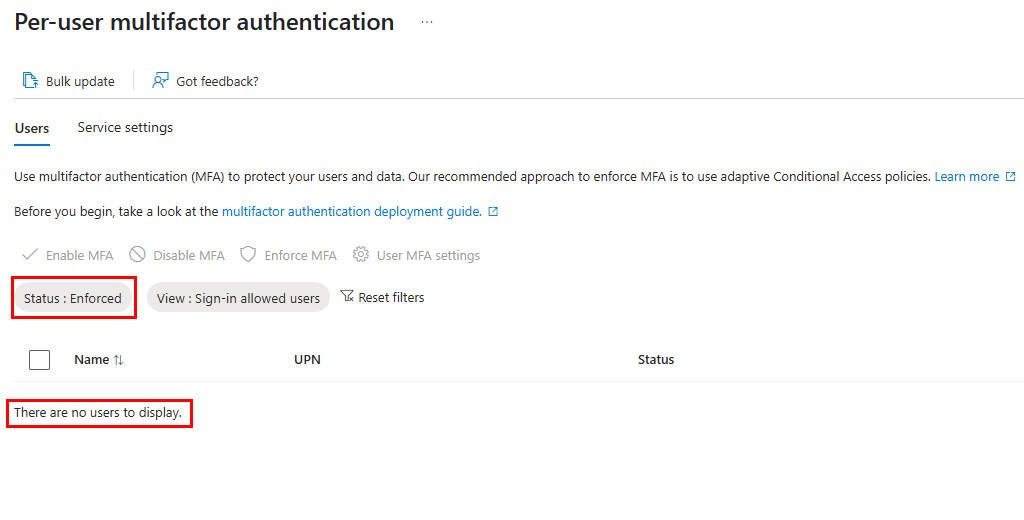Viewport: 1024px width, 520px height.
Task: Tick the select-all checkbox in table header
Action: coord(40,360)
